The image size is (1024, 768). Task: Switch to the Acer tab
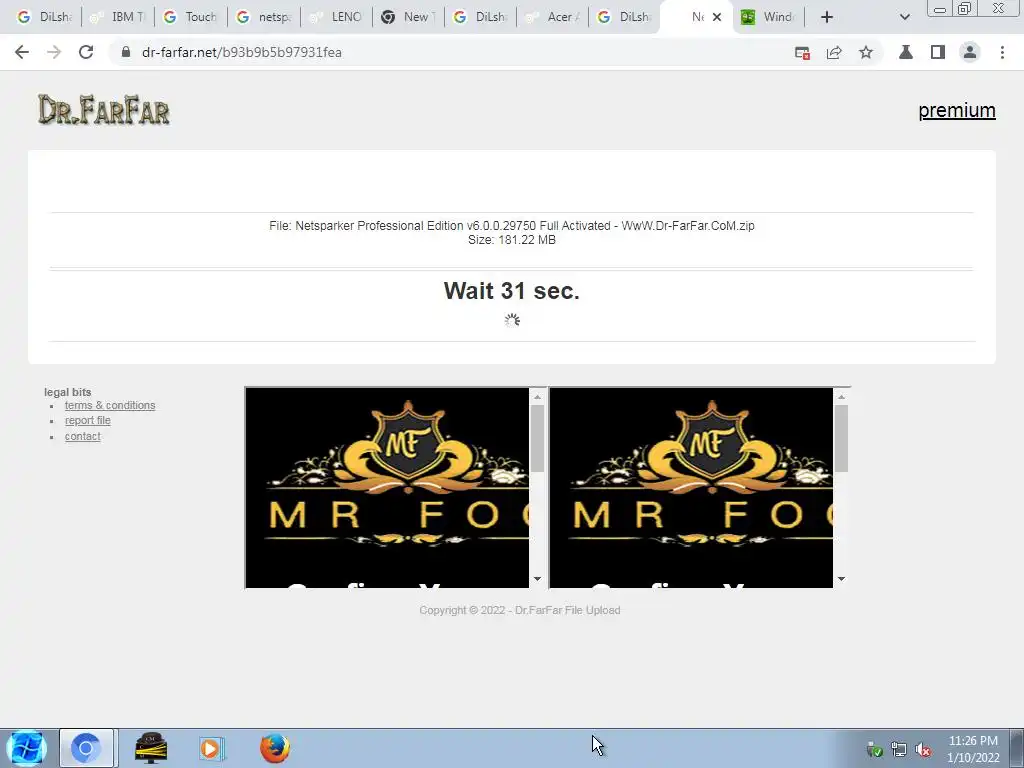click(x=552, y=17)
